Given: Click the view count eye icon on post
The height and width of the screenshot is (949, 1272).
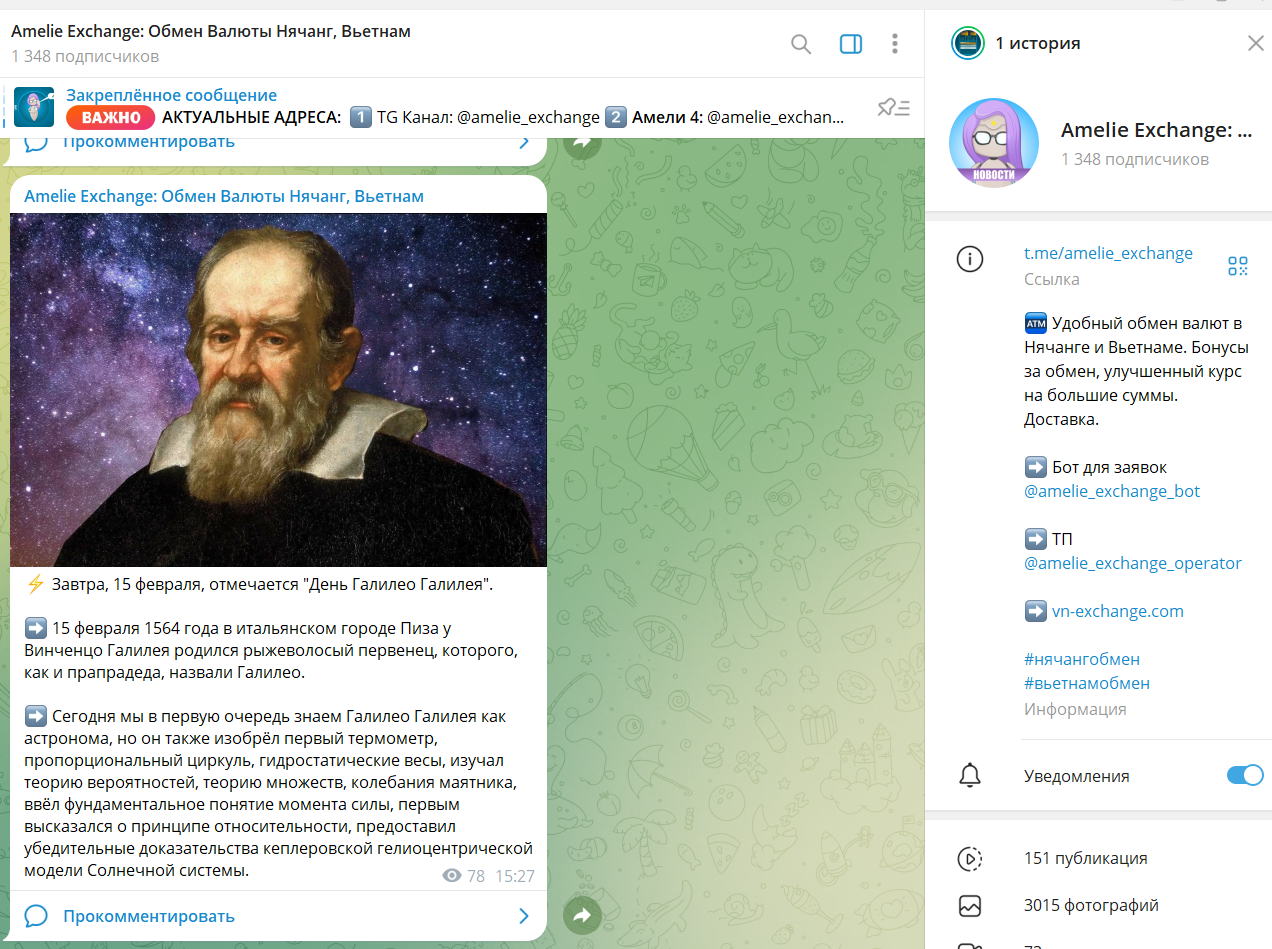Looking at the screenshot, I should 452,876.
